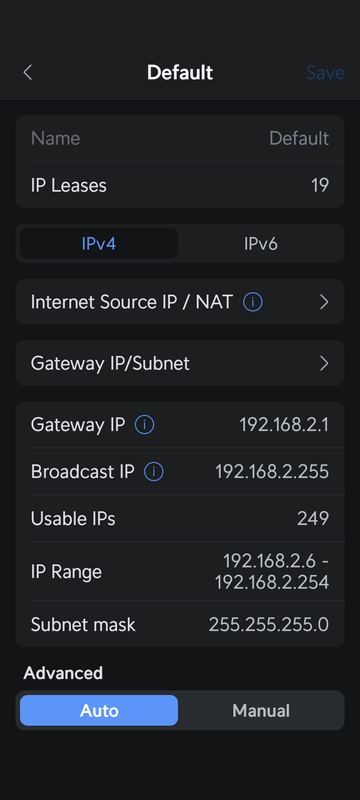Tap the info icon beside Broadcast IP
The width and height of the screenshot is (360, 800).
coord(153,472)
